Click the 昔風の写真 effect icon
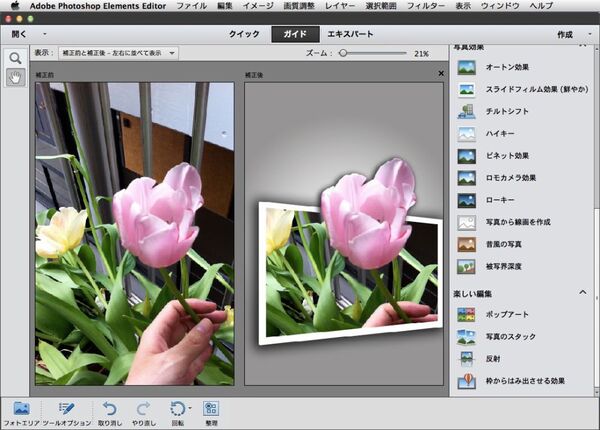Viewport: 600px width, 430px height. point(466,244)
